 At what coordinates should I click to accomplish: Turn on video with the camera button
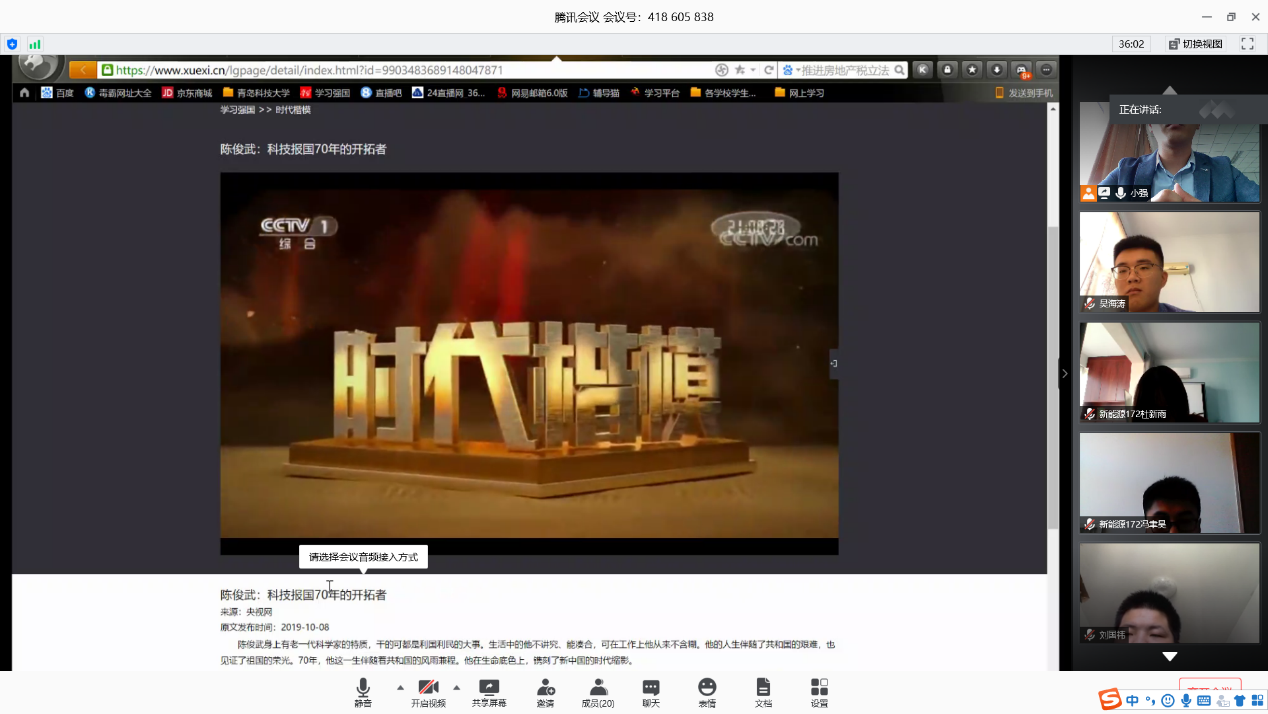click(428, 690)
